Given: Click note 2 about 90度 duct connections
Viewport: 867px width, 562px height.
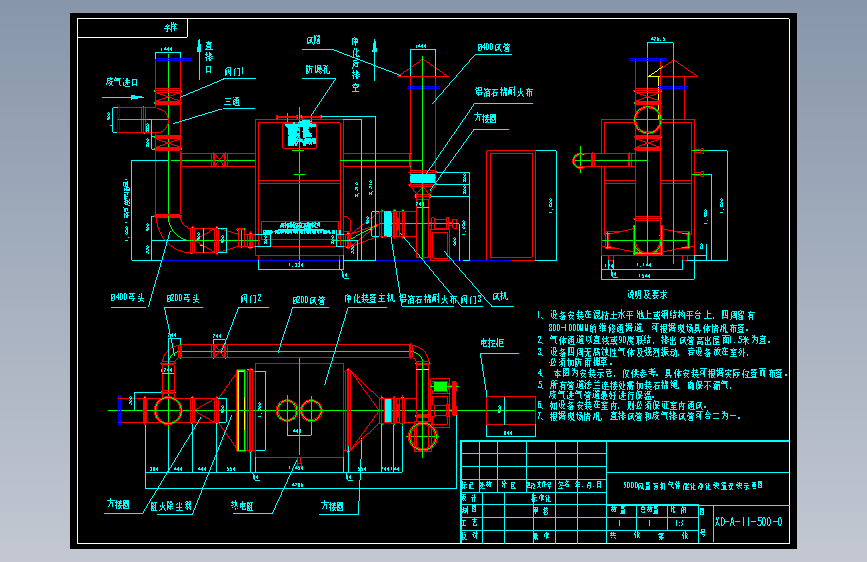Looking at the screenshot, I should 654,340.
